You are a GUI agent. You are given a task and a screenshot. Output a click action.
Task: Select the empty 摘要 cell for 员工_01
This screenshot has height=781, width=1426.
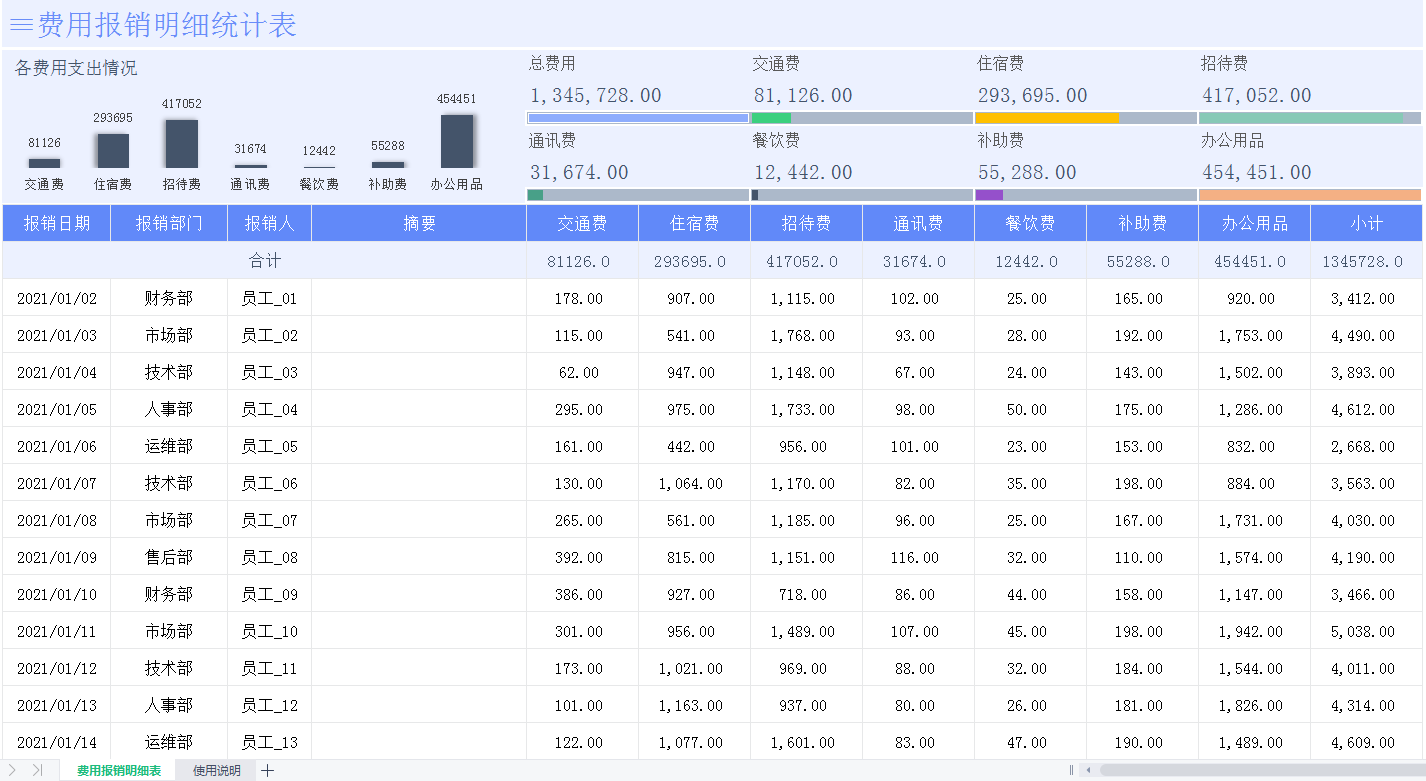tap(419, 298)
